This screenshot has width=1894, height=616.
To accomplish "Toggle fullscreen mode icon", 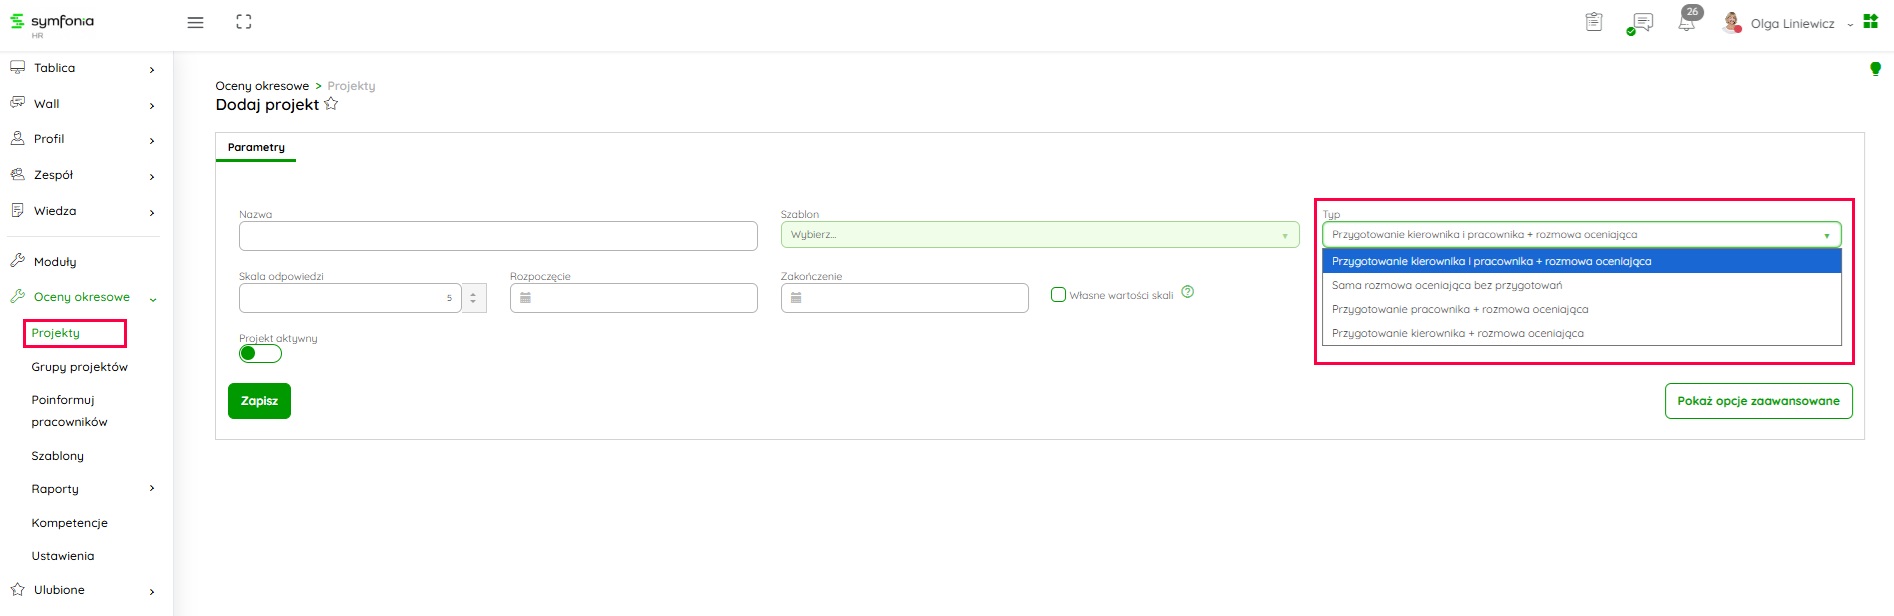I will 244,22.
